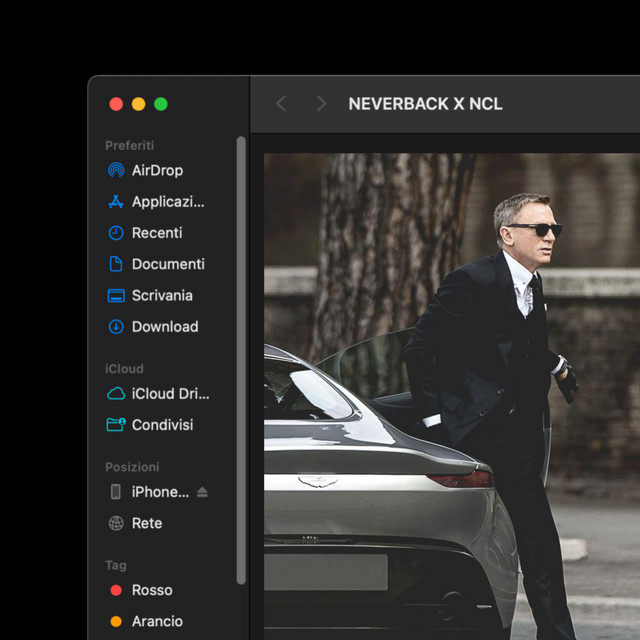
Task: Click the Download arrow icon
Action: [116, 327]
